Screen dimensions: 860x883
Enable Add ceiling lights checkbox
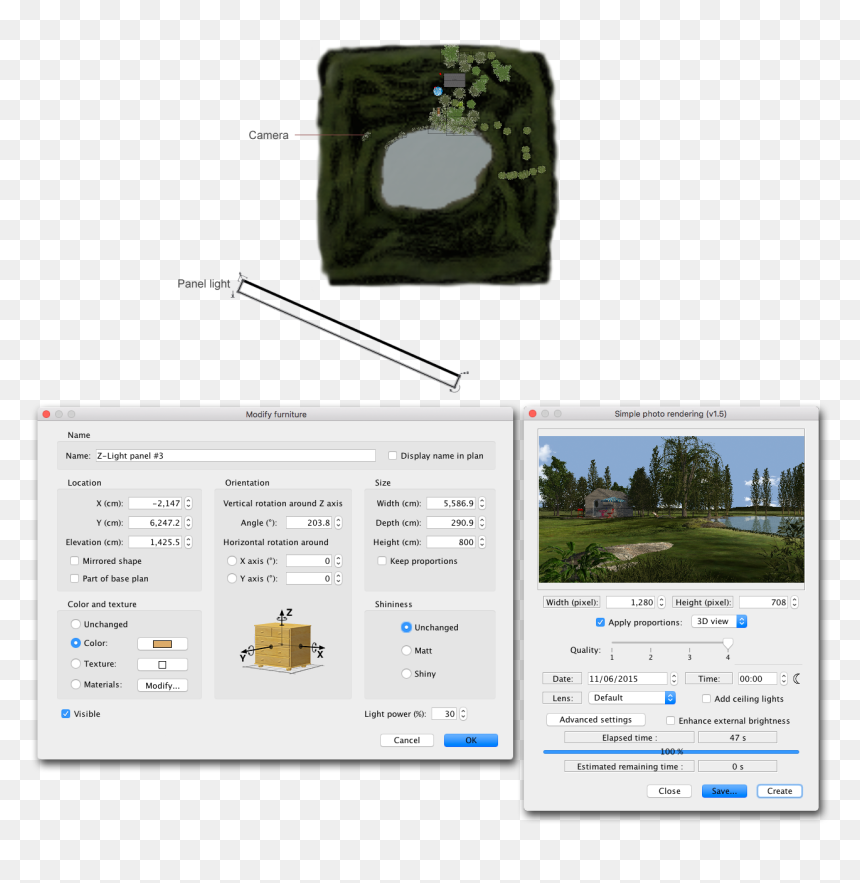[x=706, y=698]
